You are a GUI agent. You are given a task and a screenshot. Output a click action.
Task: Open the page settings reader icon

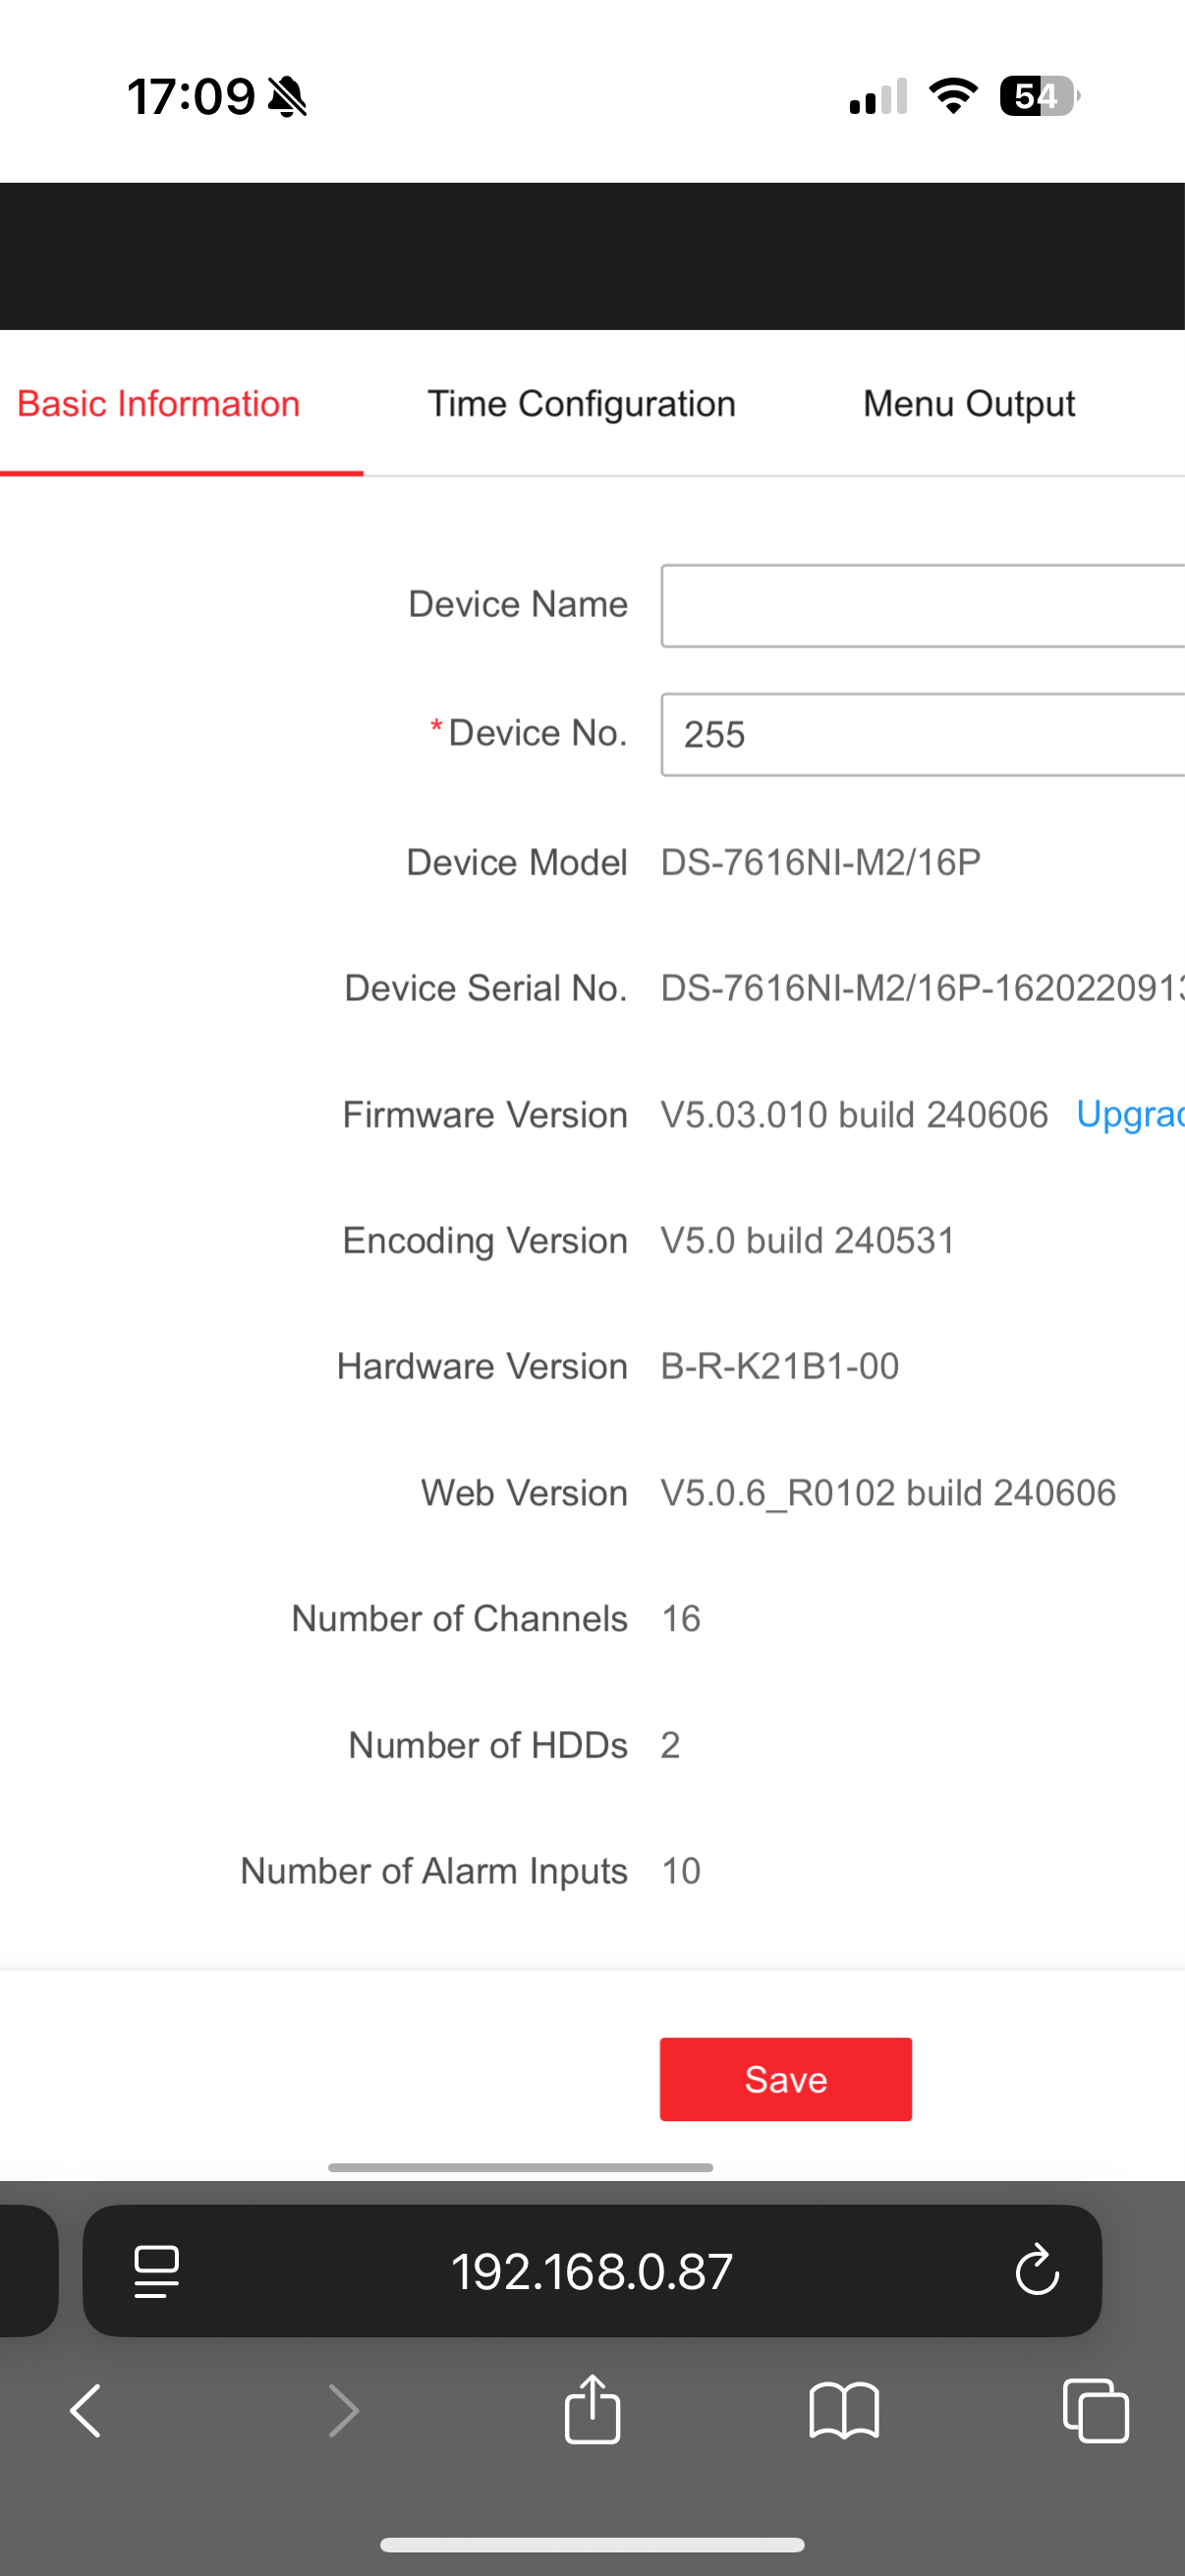(x=156, y=2271)
